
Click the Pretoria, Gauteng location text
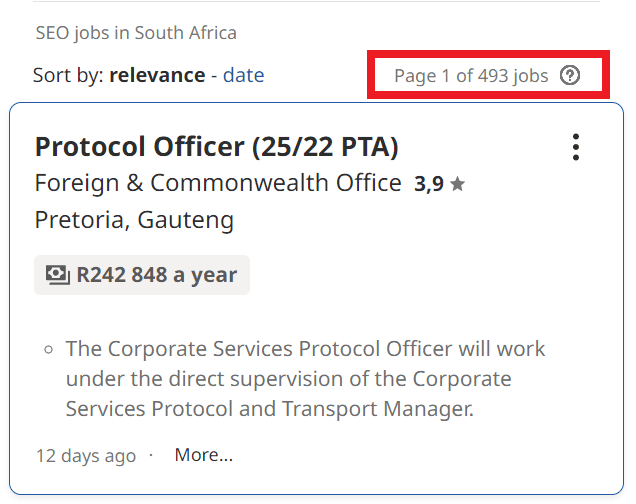click(x=134, y=220)
